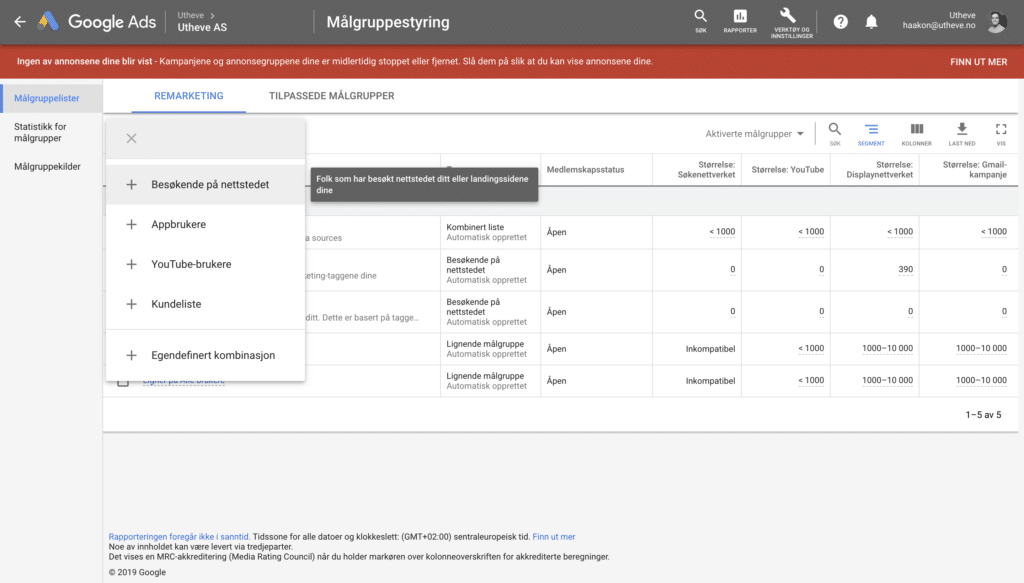Click haakon@utheve.no account email
This screenshot has height=583, width=1024.
point(938,25)
